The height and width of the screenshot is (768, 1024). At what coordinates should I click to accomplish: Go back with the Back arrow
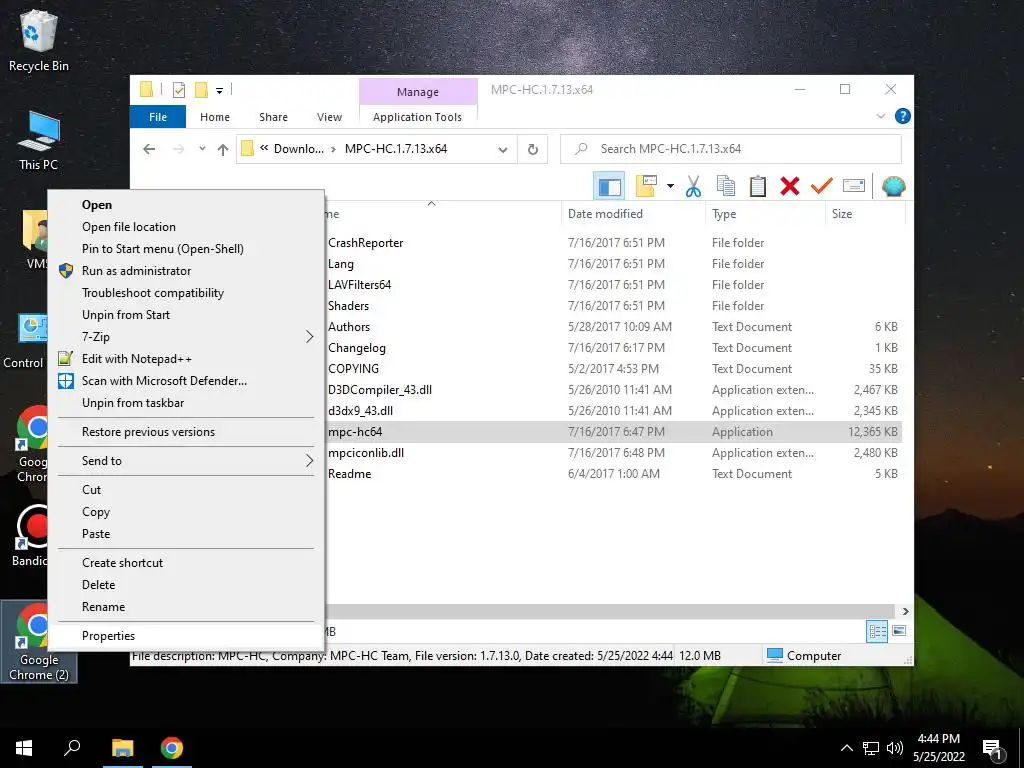[x=149, y=150]
